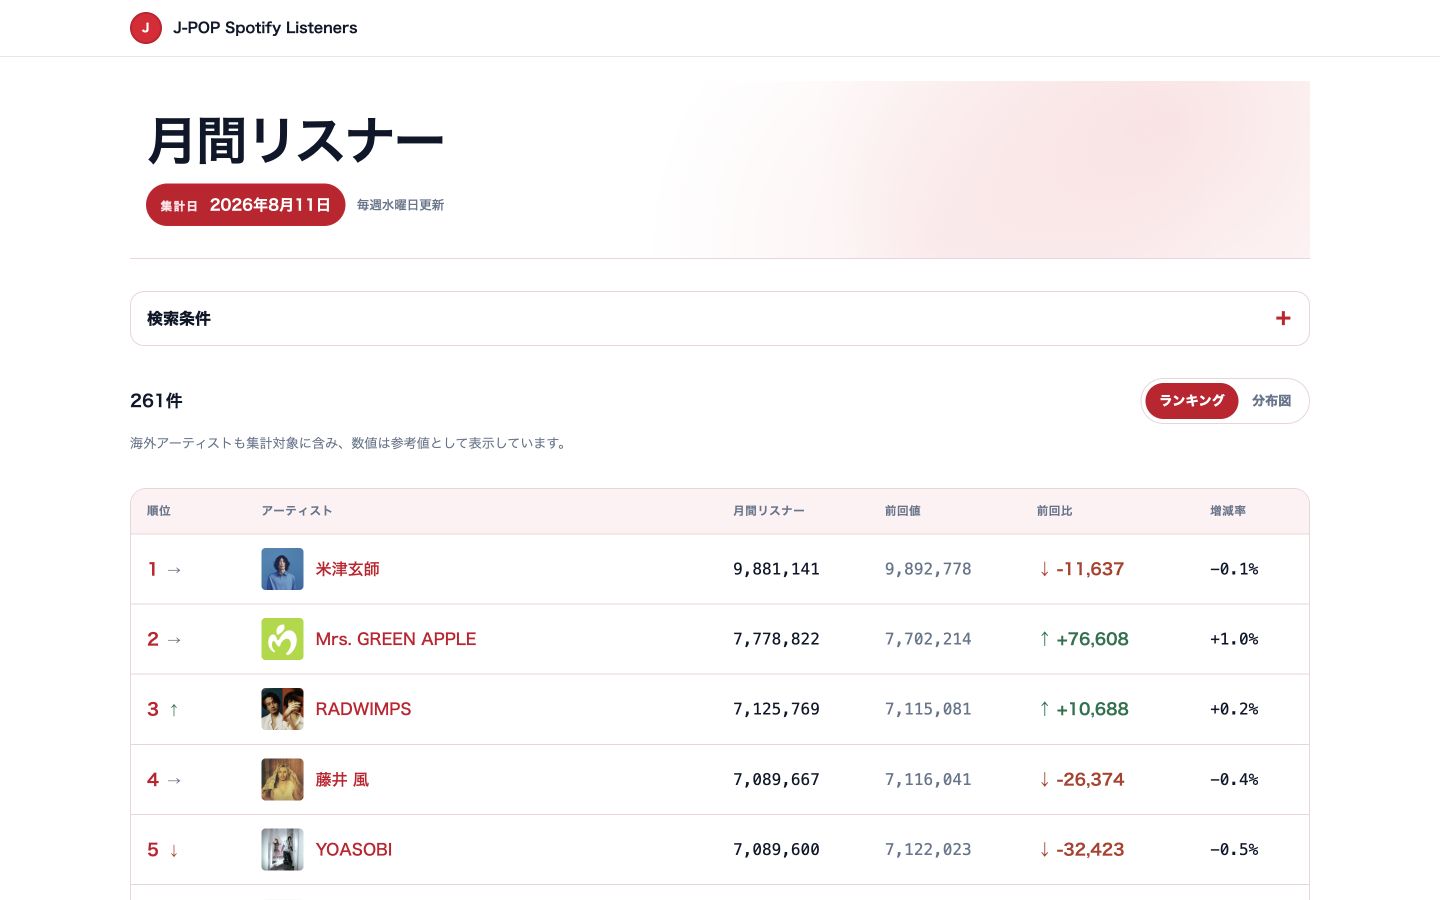Screen dimensions: 1440x900
Task: Sort by 前回比 column header
Action: pyautogui.click(x=1054, y=511)
